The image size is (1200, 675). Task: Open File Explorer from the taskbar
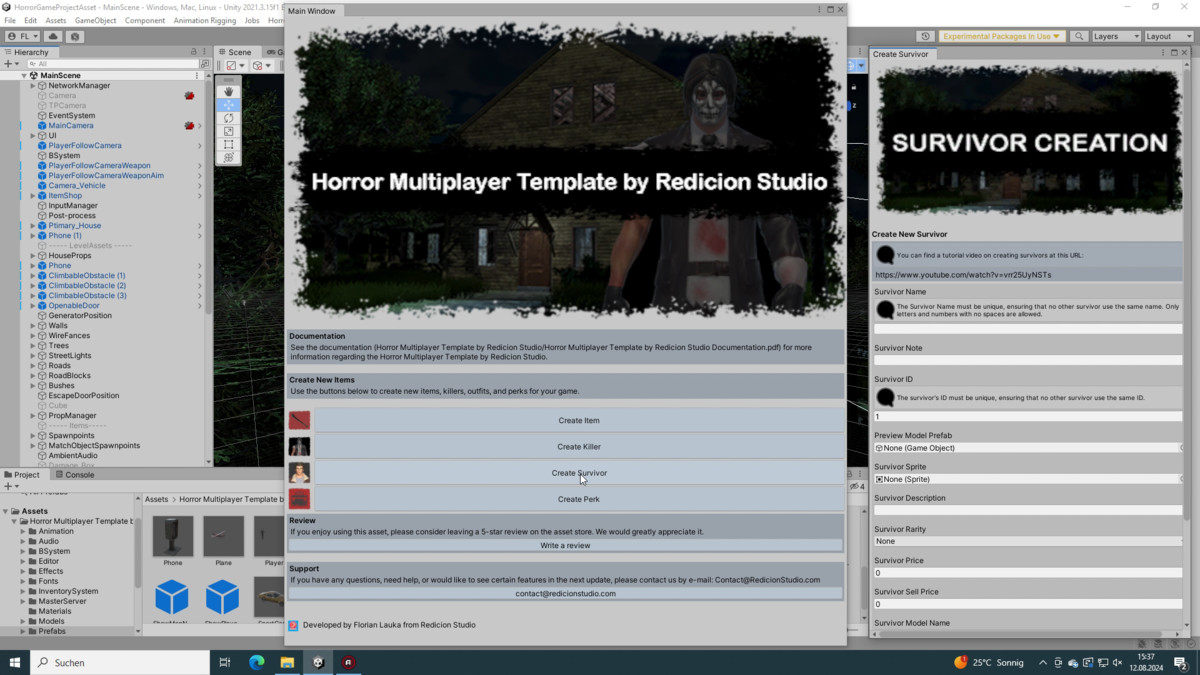point(287,662)
